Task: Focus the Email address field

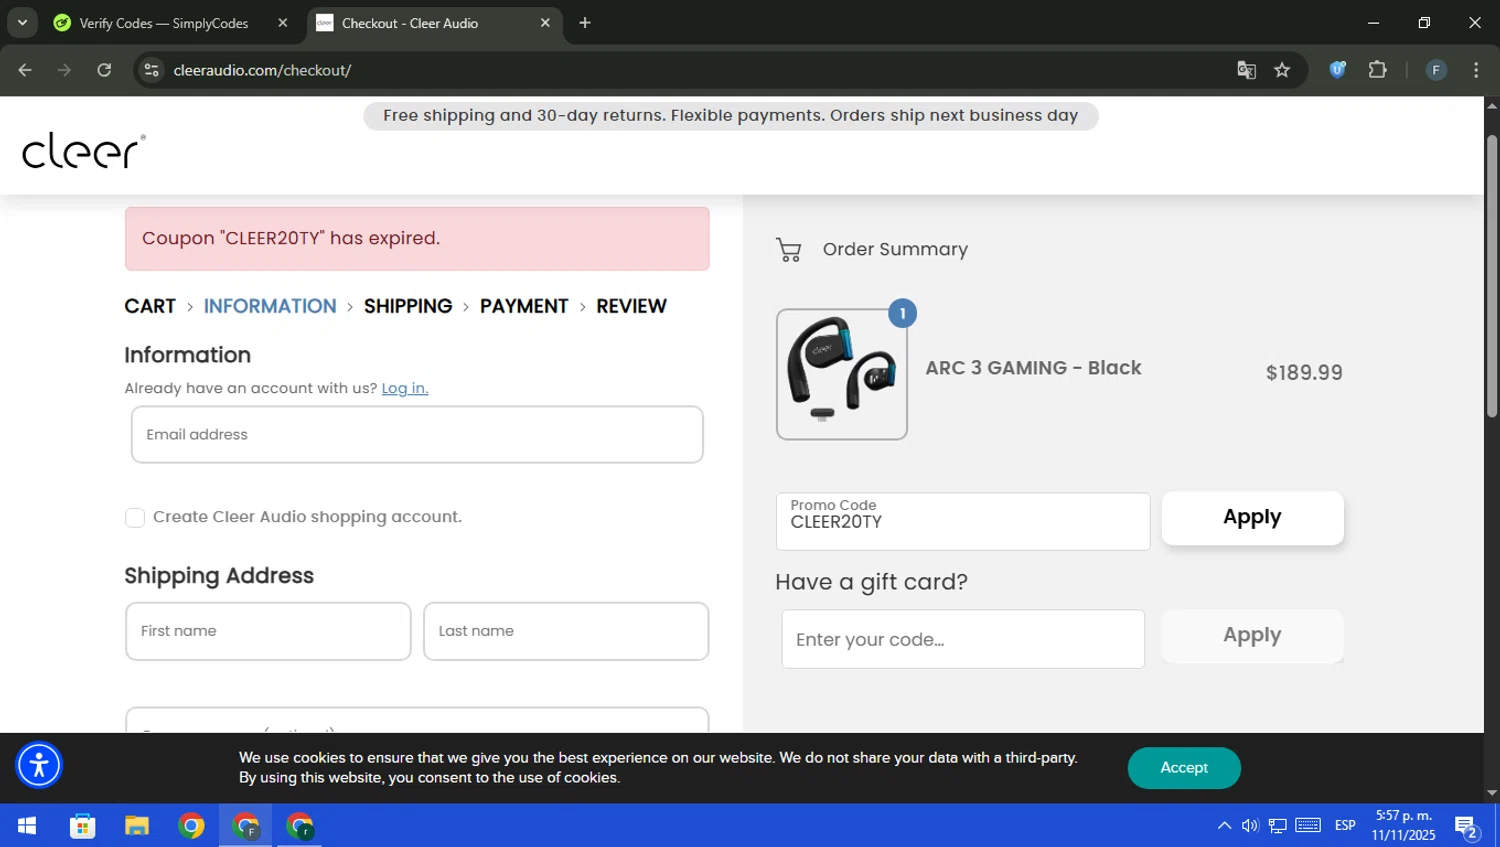Action: pos(417,435)
